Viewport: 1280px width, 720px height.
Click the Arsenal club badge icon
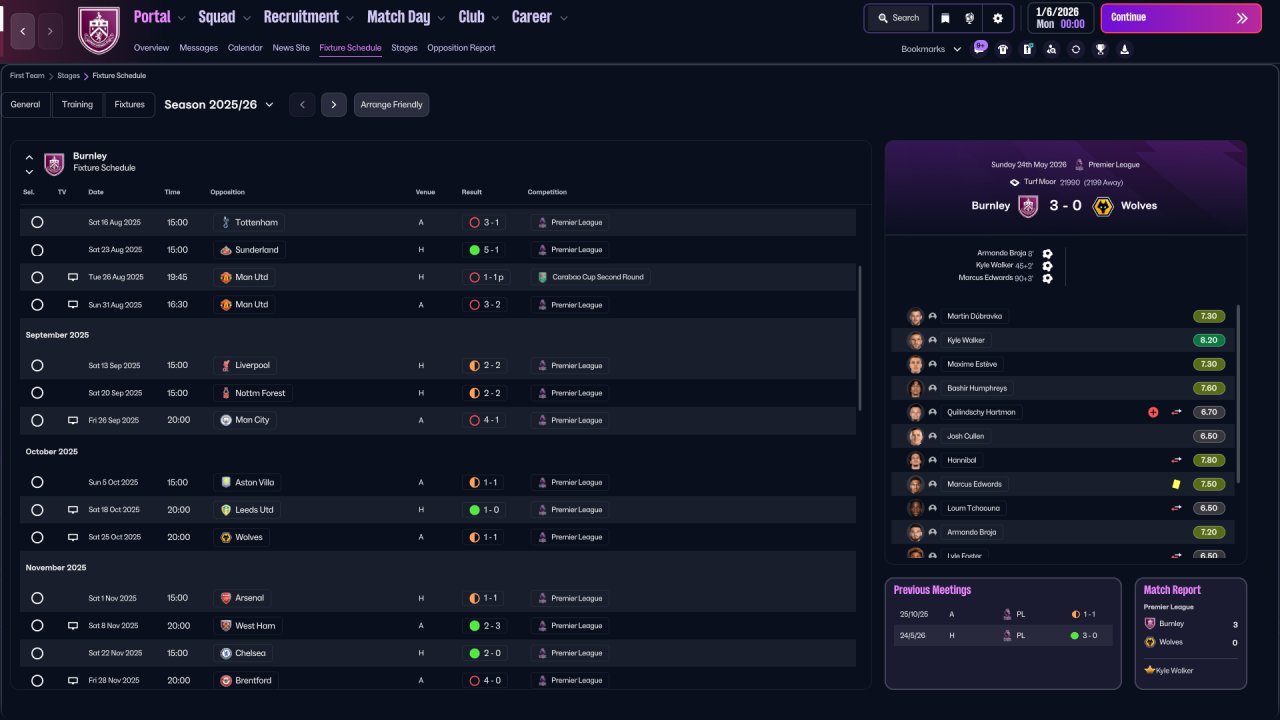click(226, 598)
